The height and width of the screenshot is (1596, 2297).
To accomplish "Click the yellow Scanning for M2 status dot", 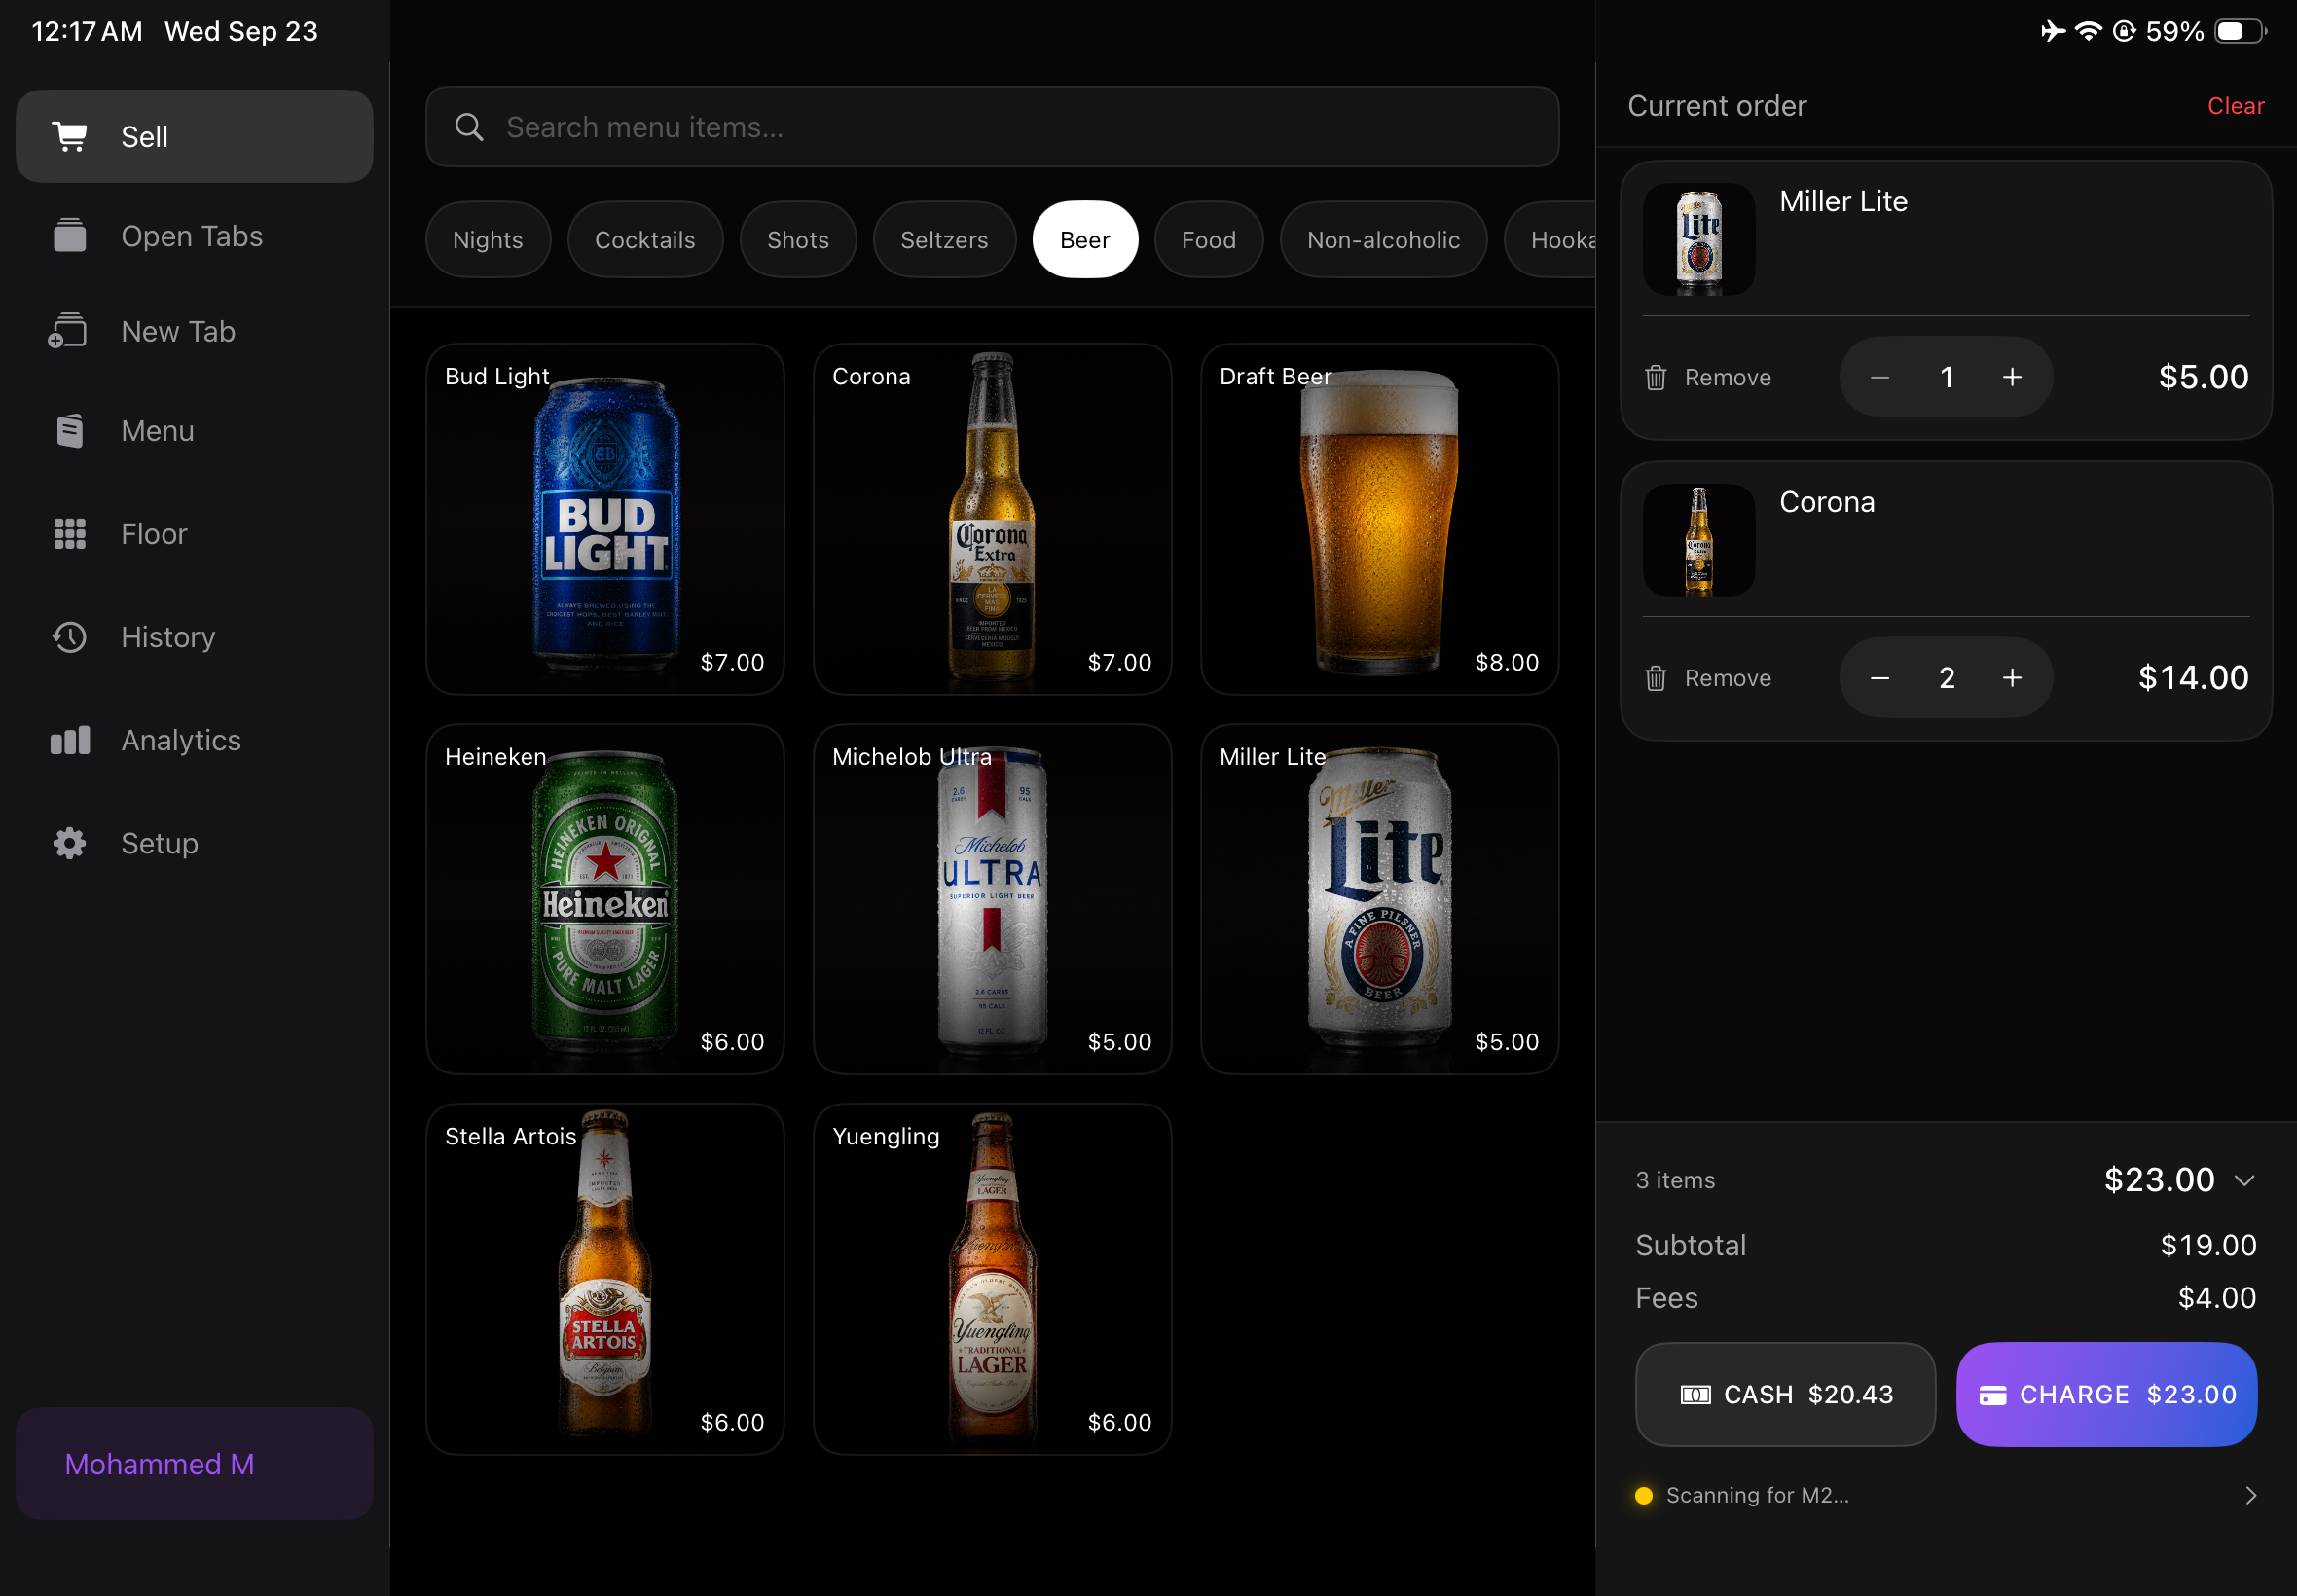I will pyautogui.click(x=1643, y=1495).
